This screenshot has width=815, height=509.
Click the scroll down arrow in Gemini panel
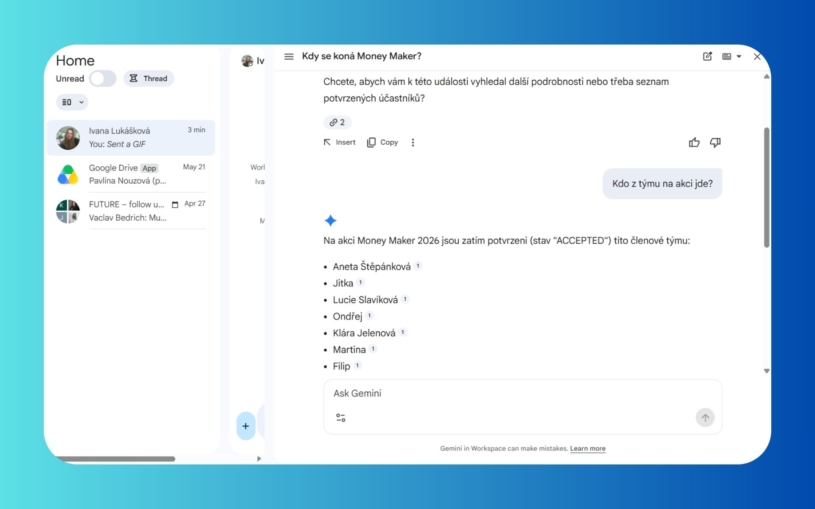766,371
